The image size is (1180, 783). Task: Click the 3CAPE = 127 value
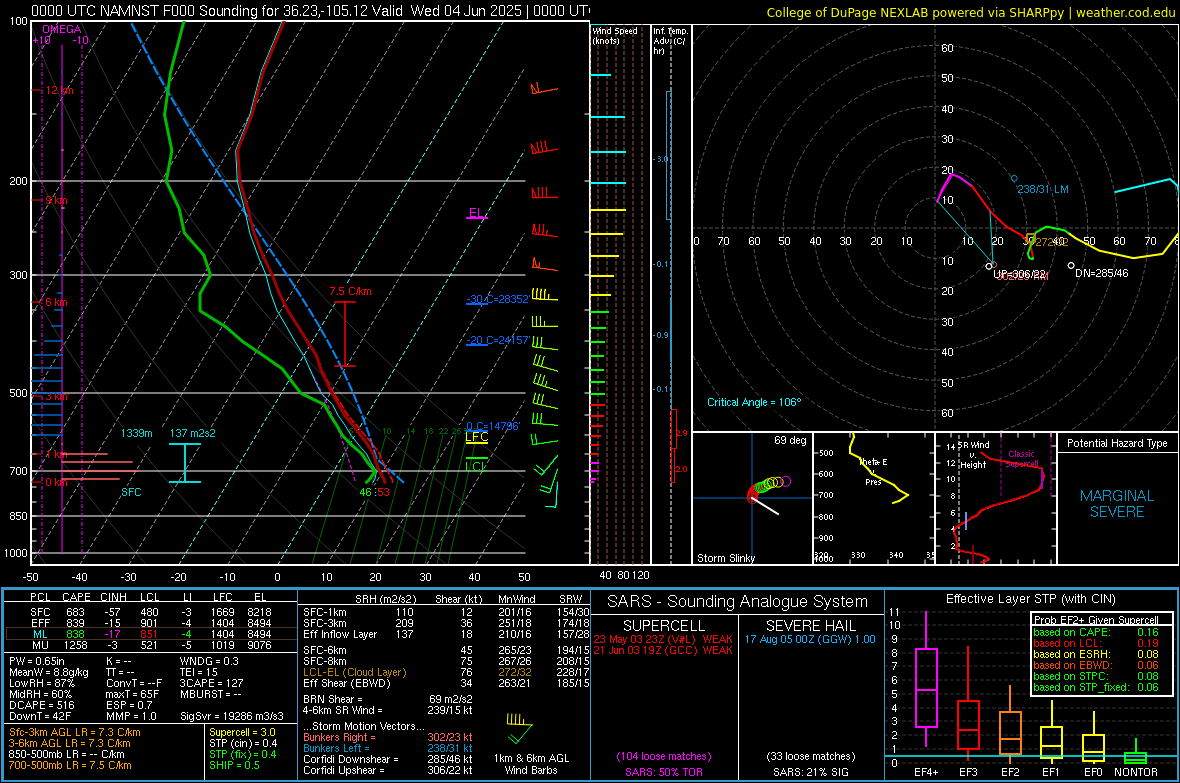click(211, 684)
